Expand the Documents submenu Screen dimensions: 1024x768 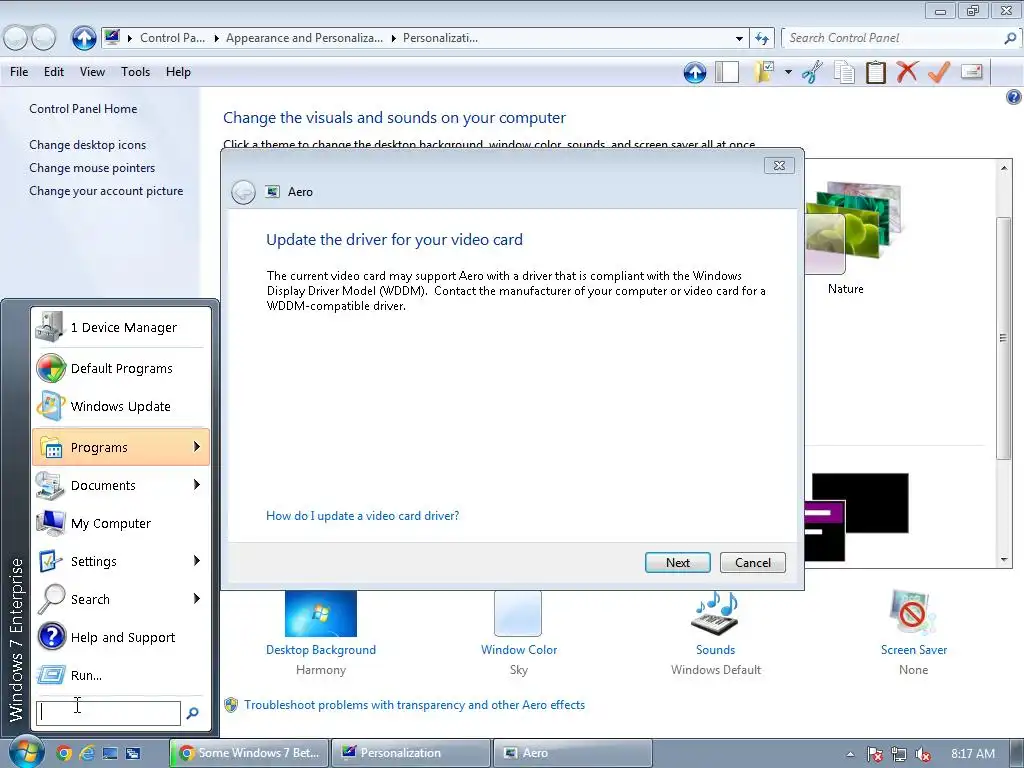click(121, 485)
